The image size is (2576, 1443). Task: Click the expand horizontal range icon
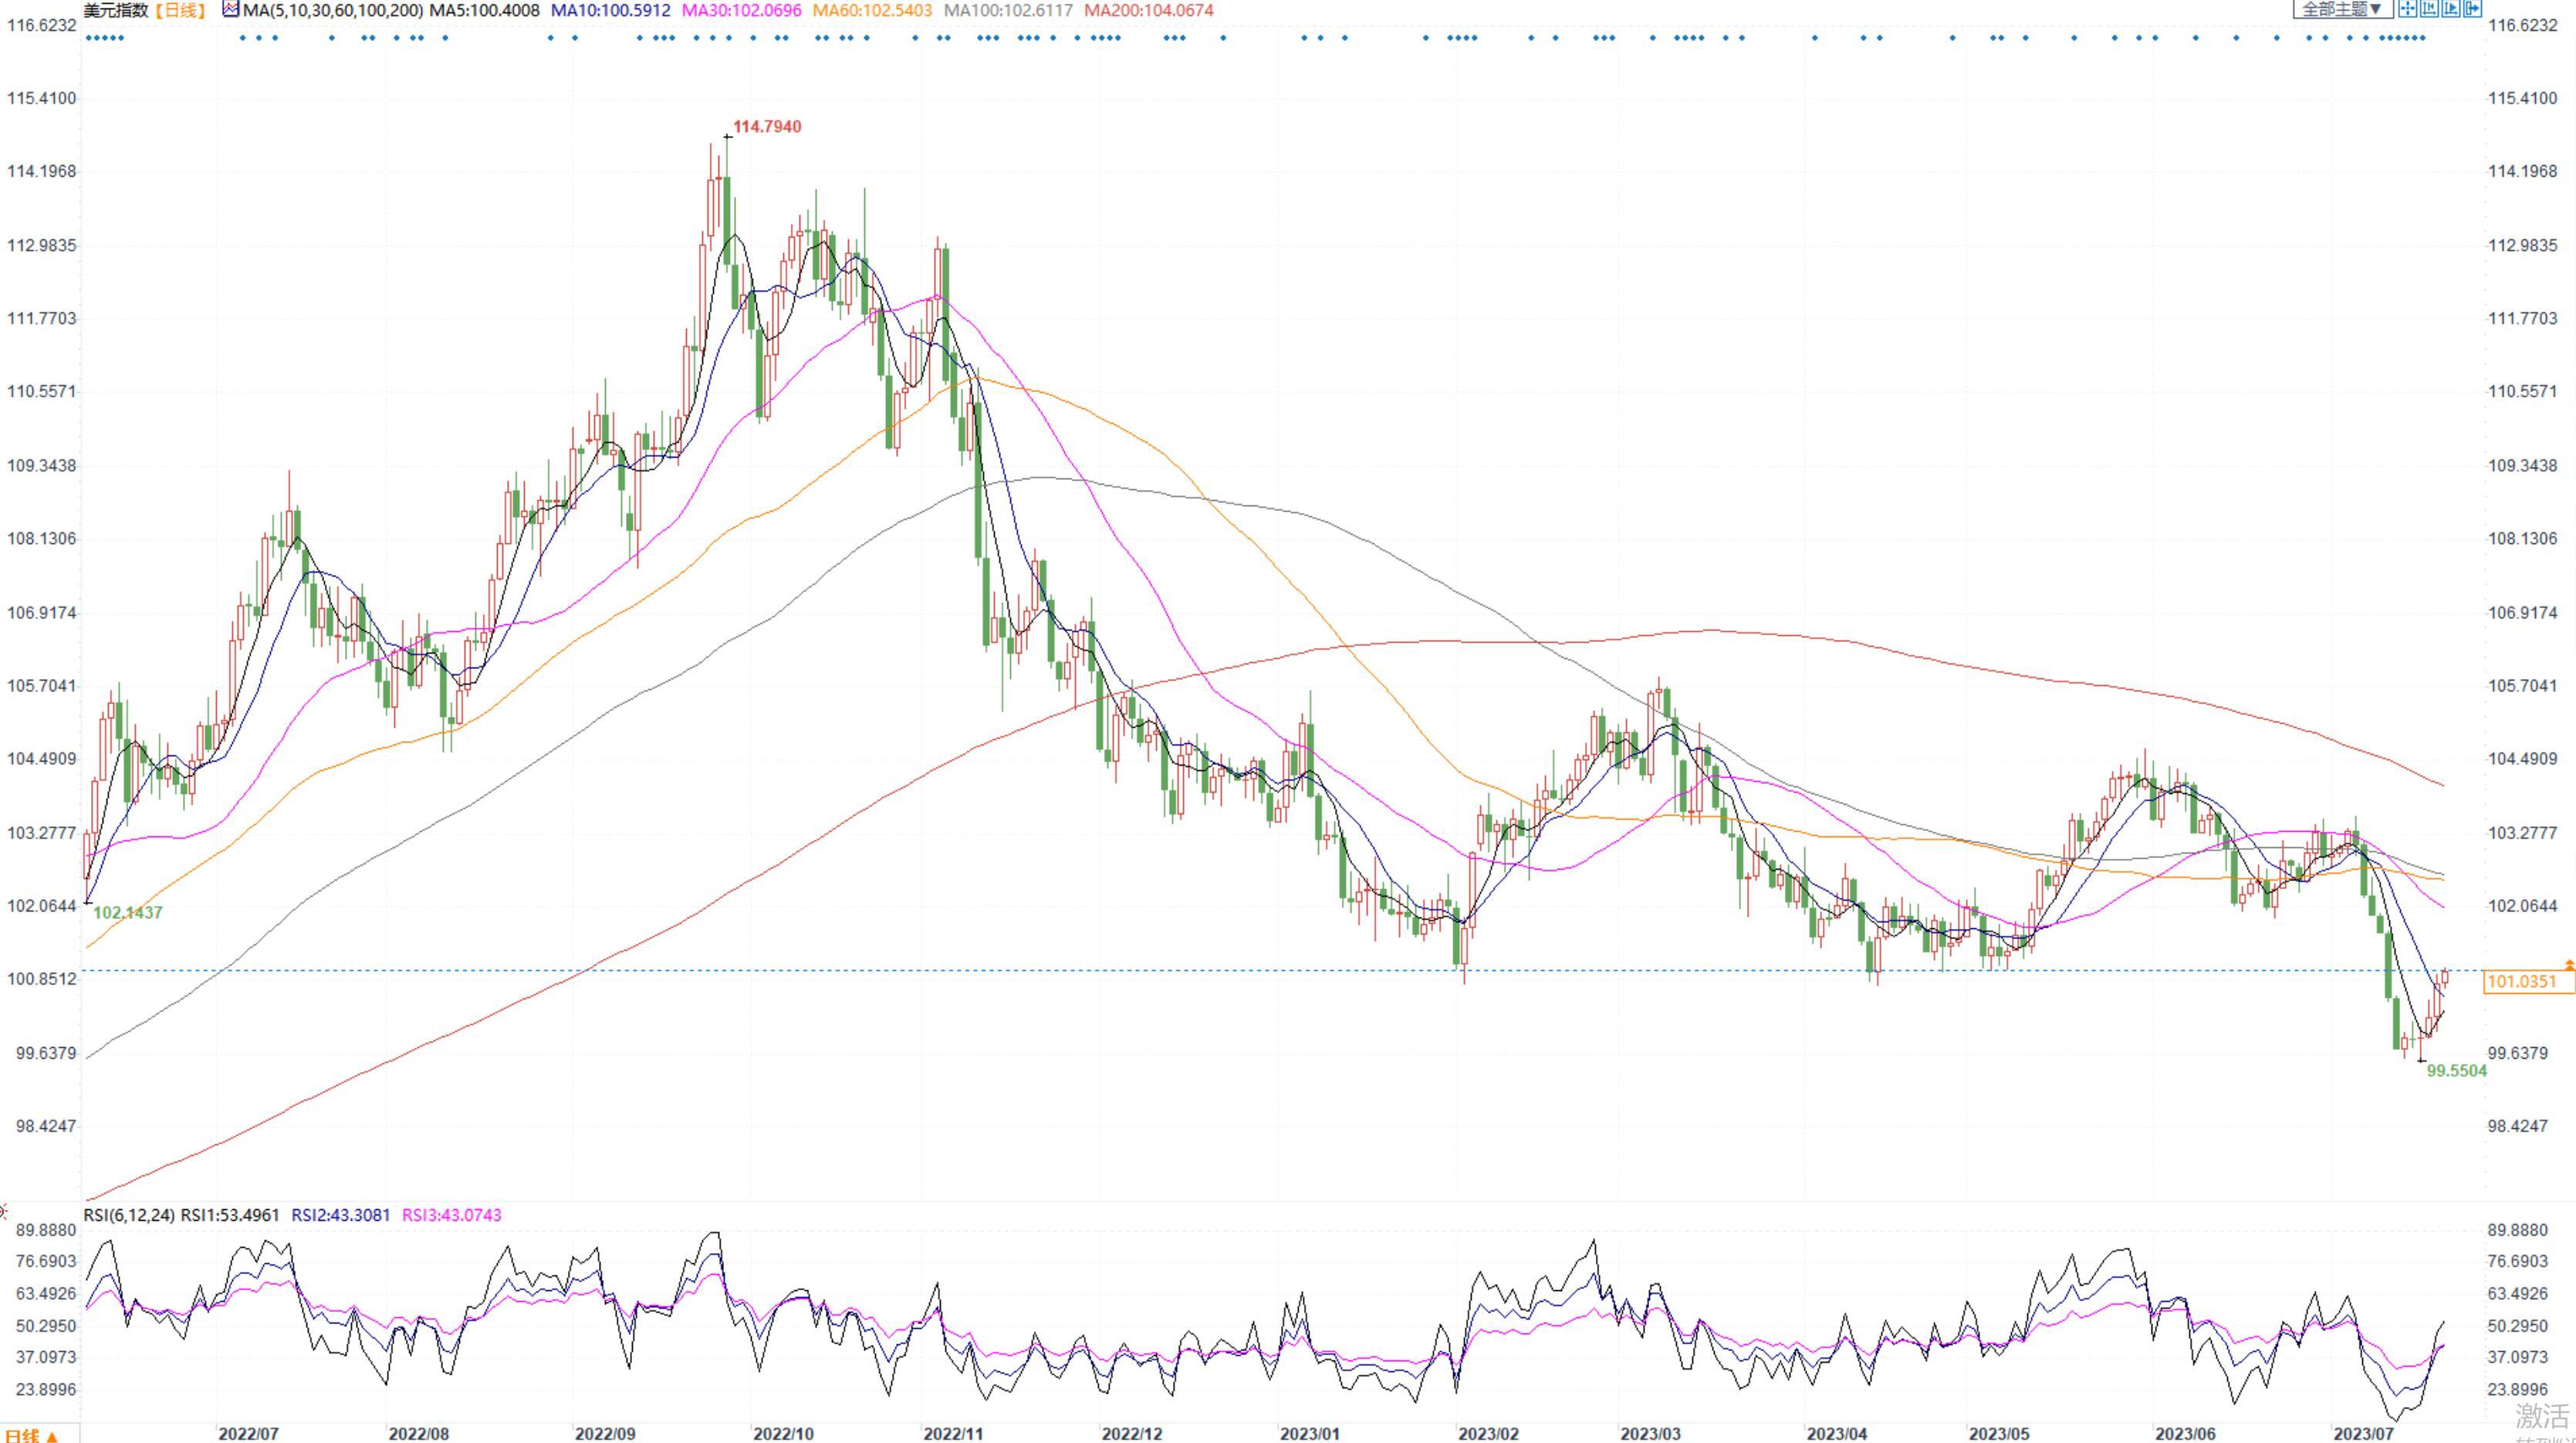click(2451, 9)
